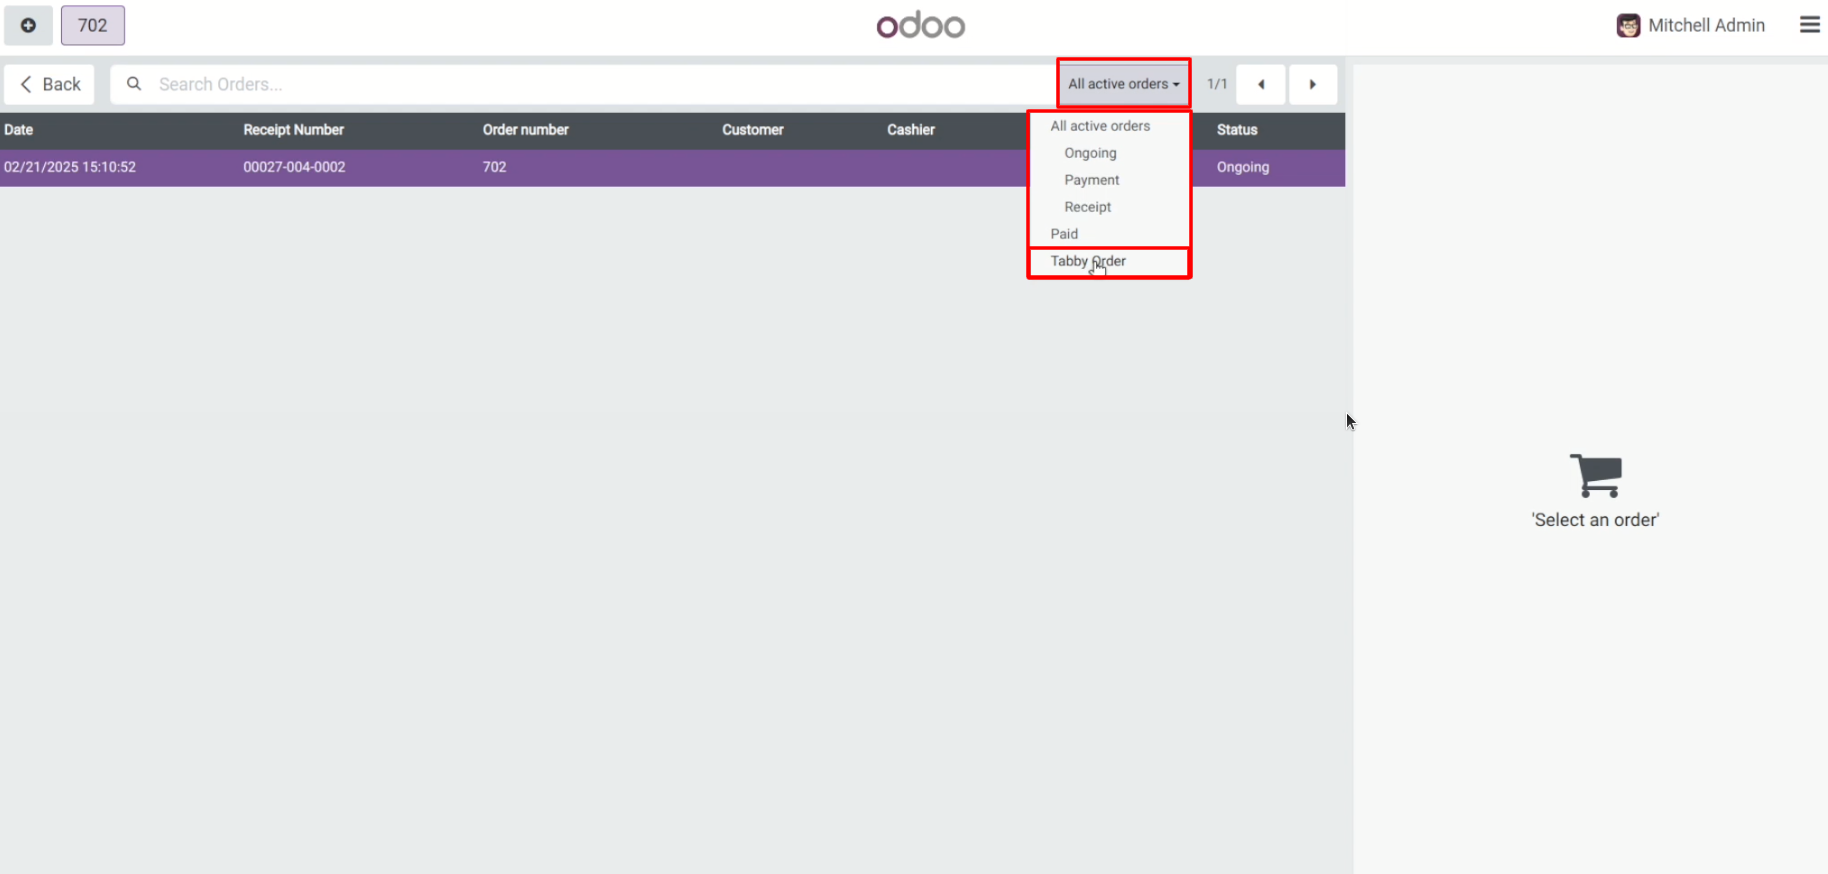Go to previous page of orders

point(1261,84)
